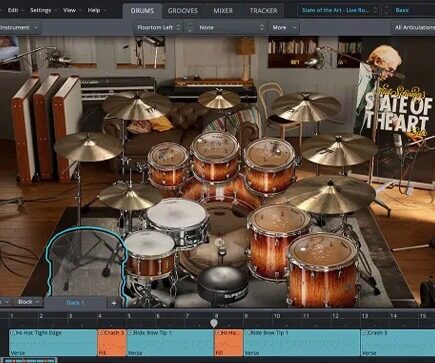
Task: Select the left rack tom
Action: tap(168, 165)
